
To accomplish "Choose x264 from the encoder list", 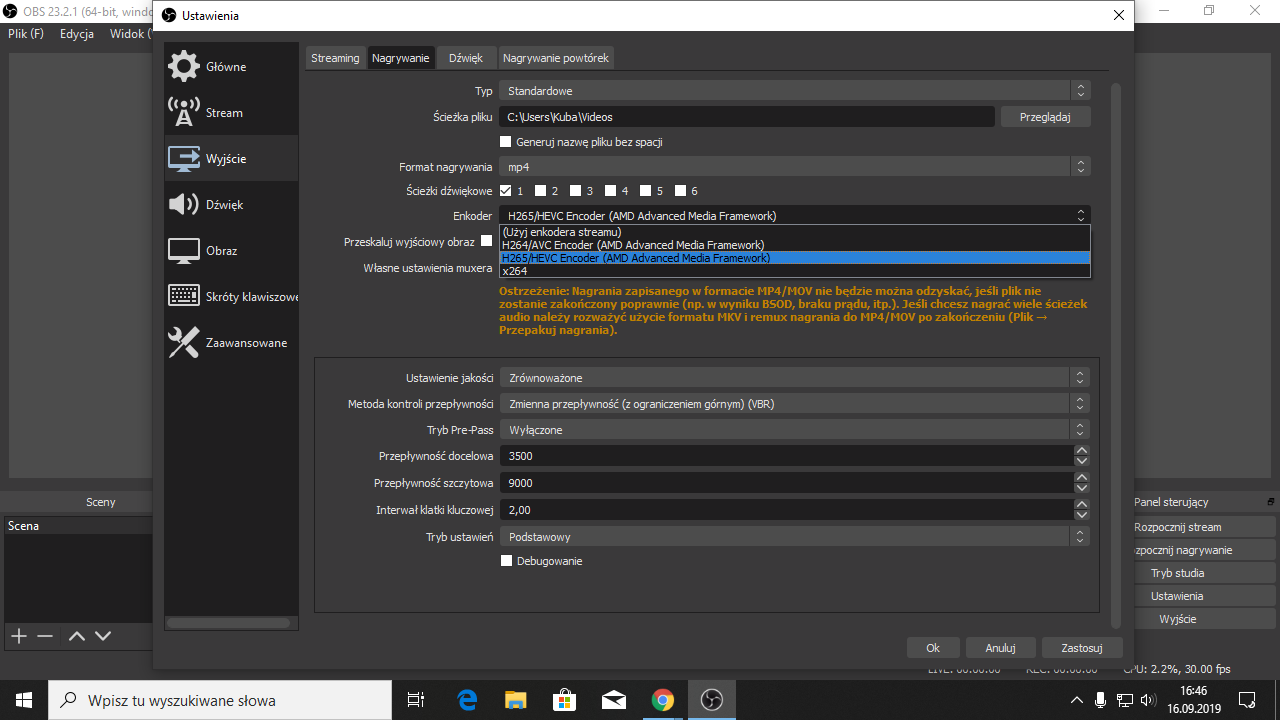I will [794, 271].
